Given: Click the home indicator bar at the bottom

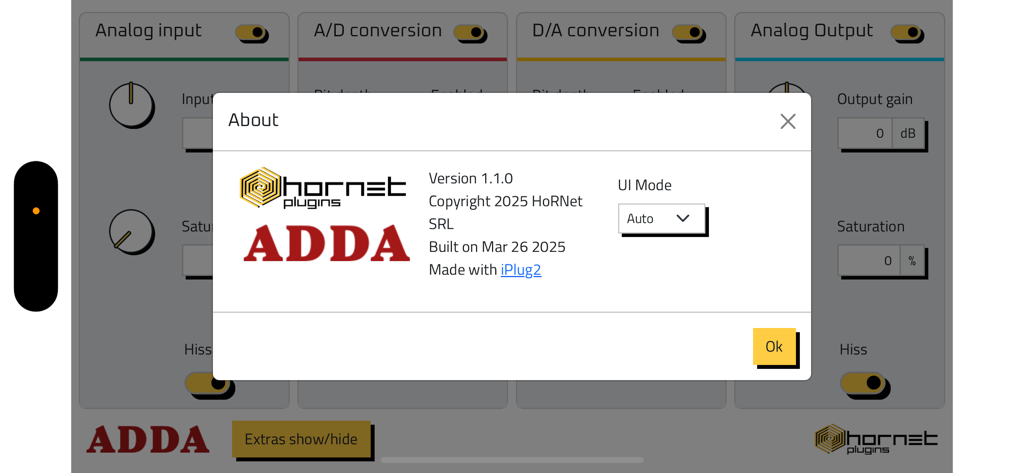Looking at the screenshot, I should 512,460.
